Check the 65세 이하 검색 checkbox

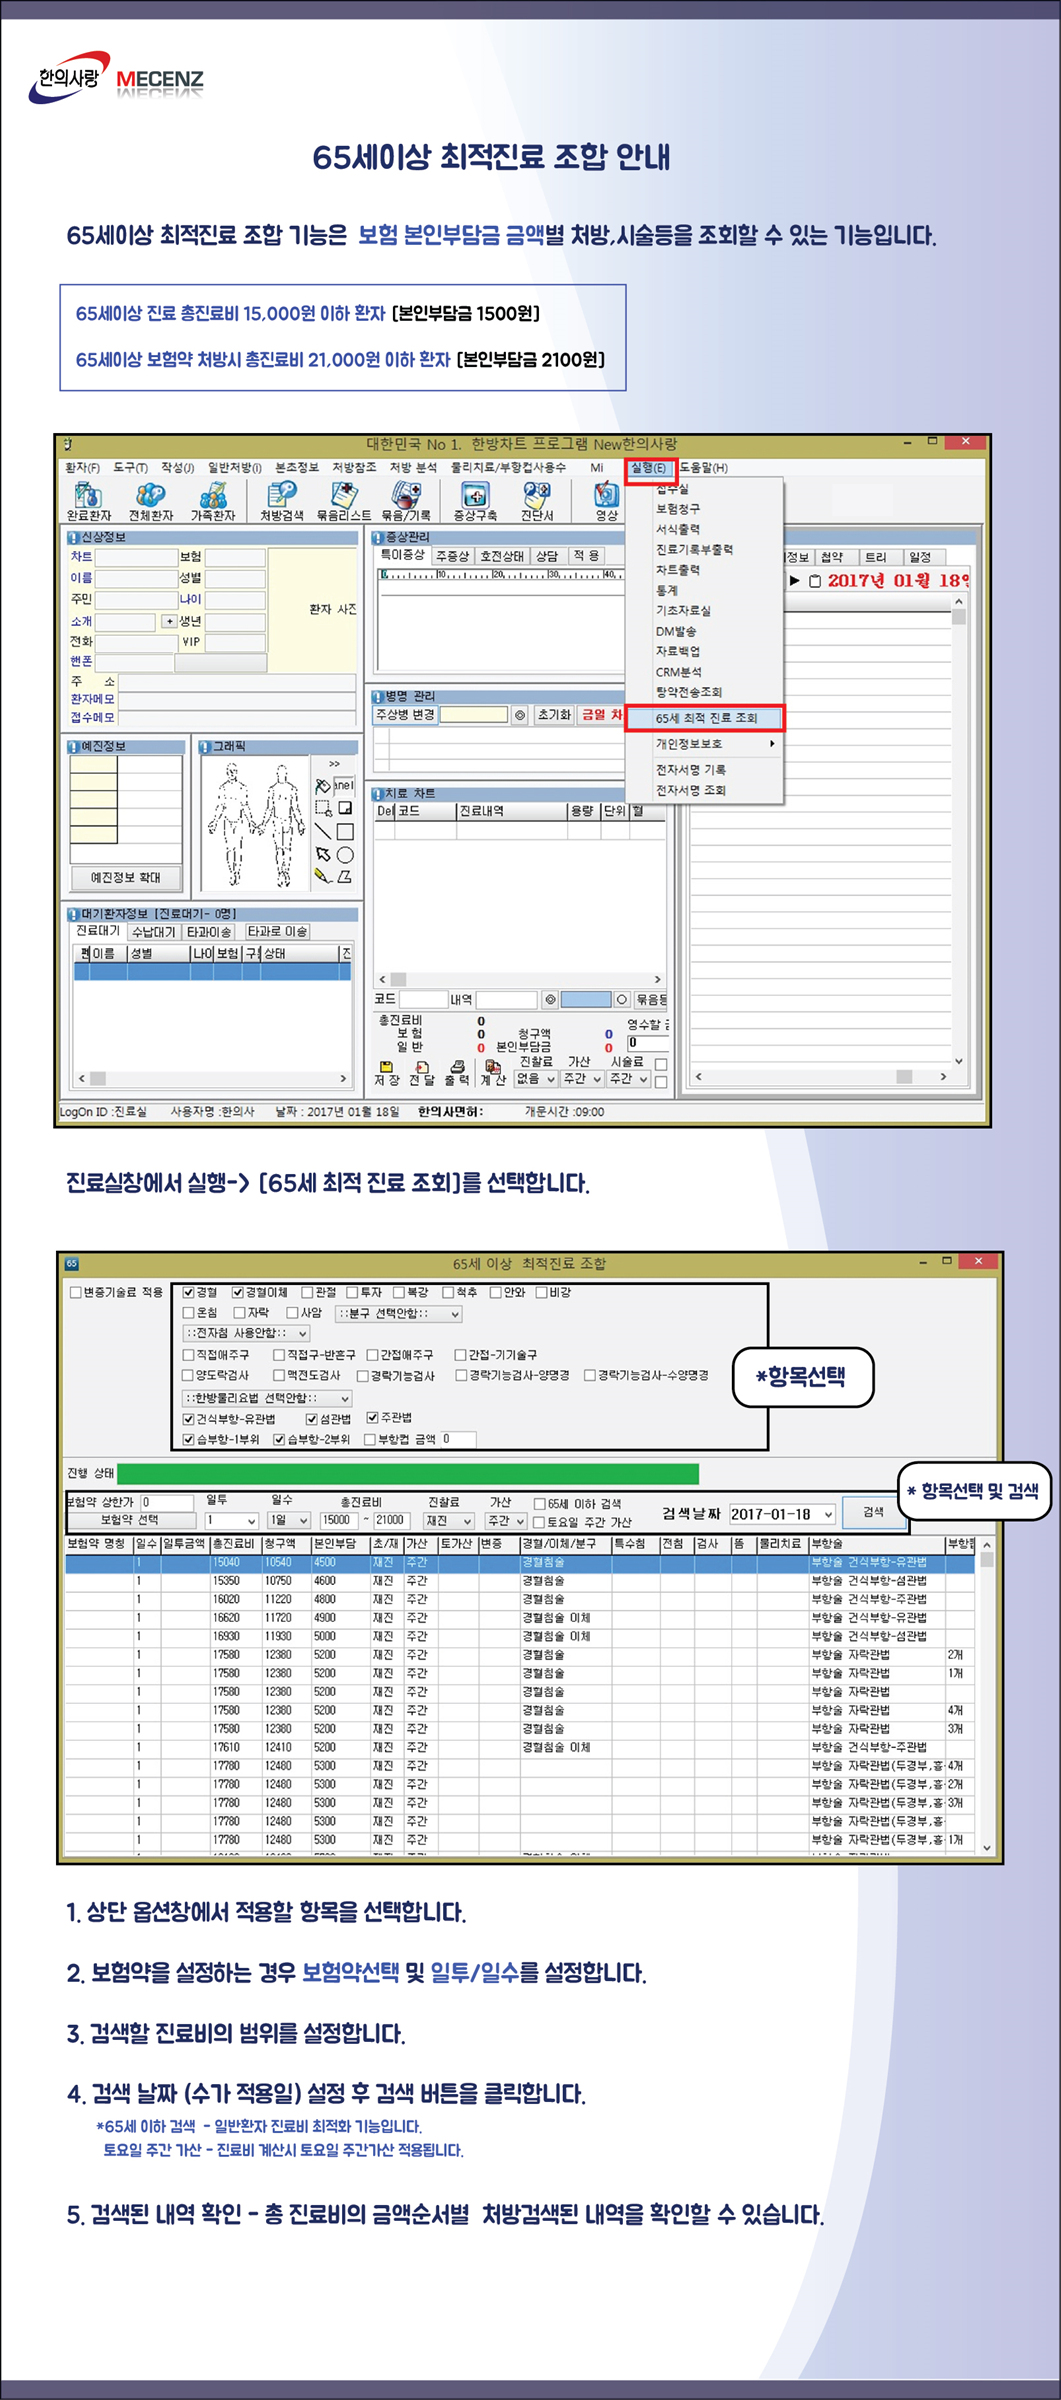click(x=540, y=1504)
